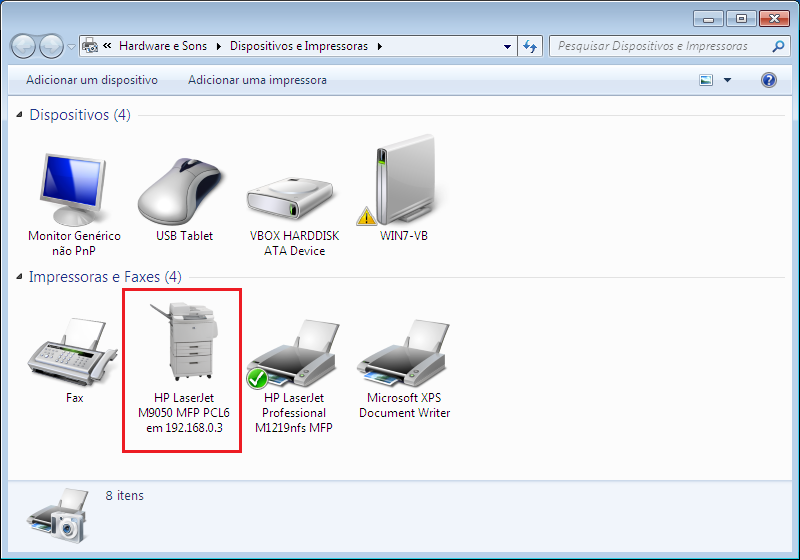Select the Monitor Genérico não PnP device icon
Image resolution: width=800 pixels, height=560 pixels.
[73, 189]
